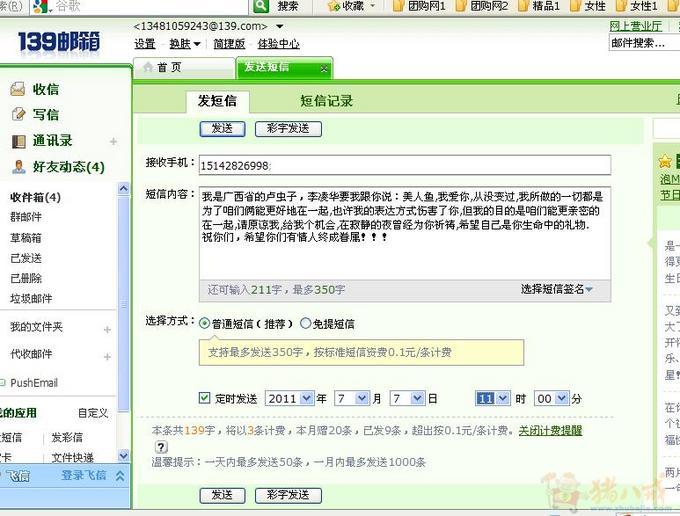Click the 接收手机 phone number field
This screenshot has width=680, height=516.
(405, 165)
